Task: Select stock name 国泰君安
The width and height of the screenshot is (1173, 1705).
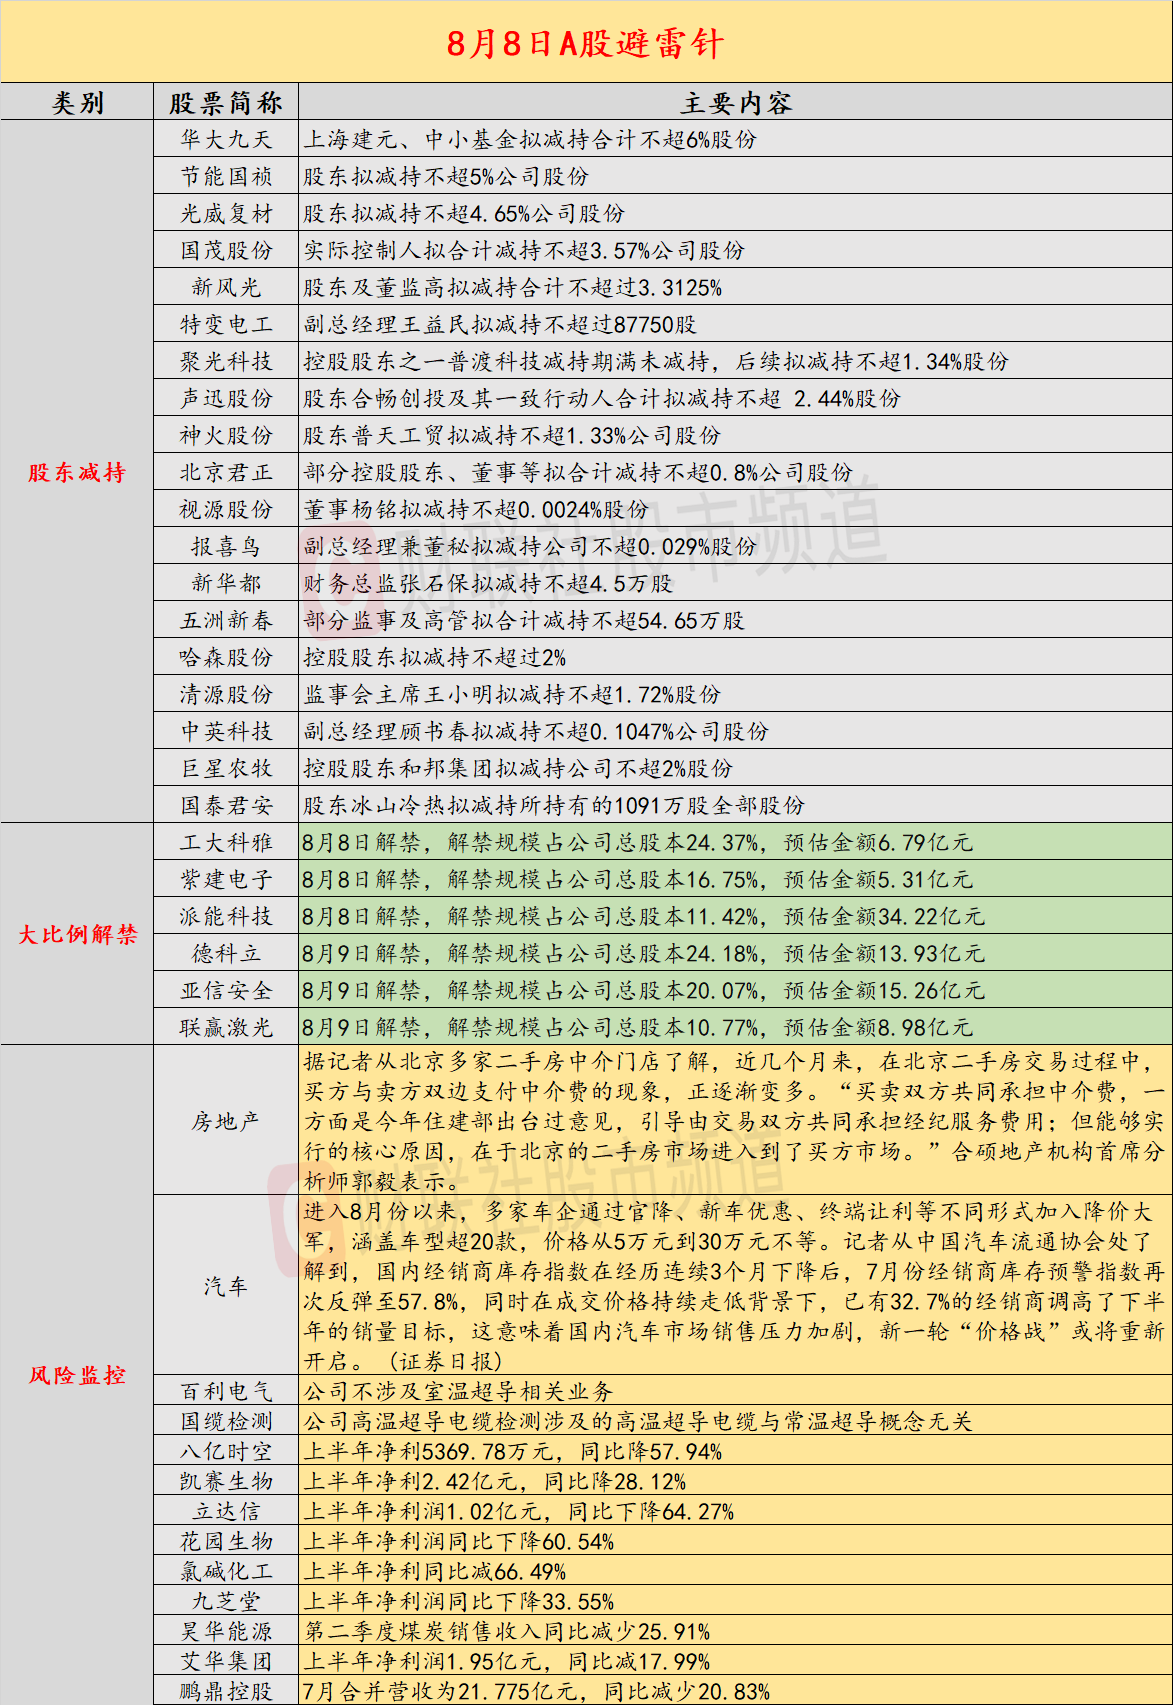Action: point(226,805)
